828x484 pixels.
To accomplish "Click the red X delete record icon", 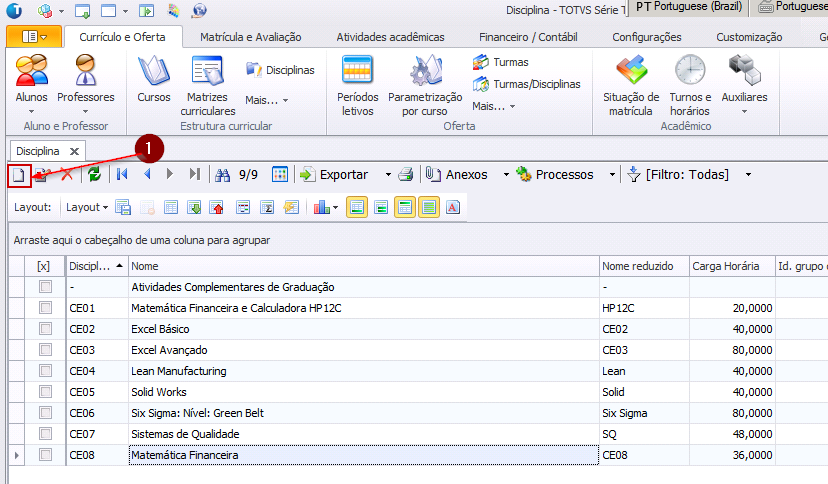I will (x=67, y=175).
